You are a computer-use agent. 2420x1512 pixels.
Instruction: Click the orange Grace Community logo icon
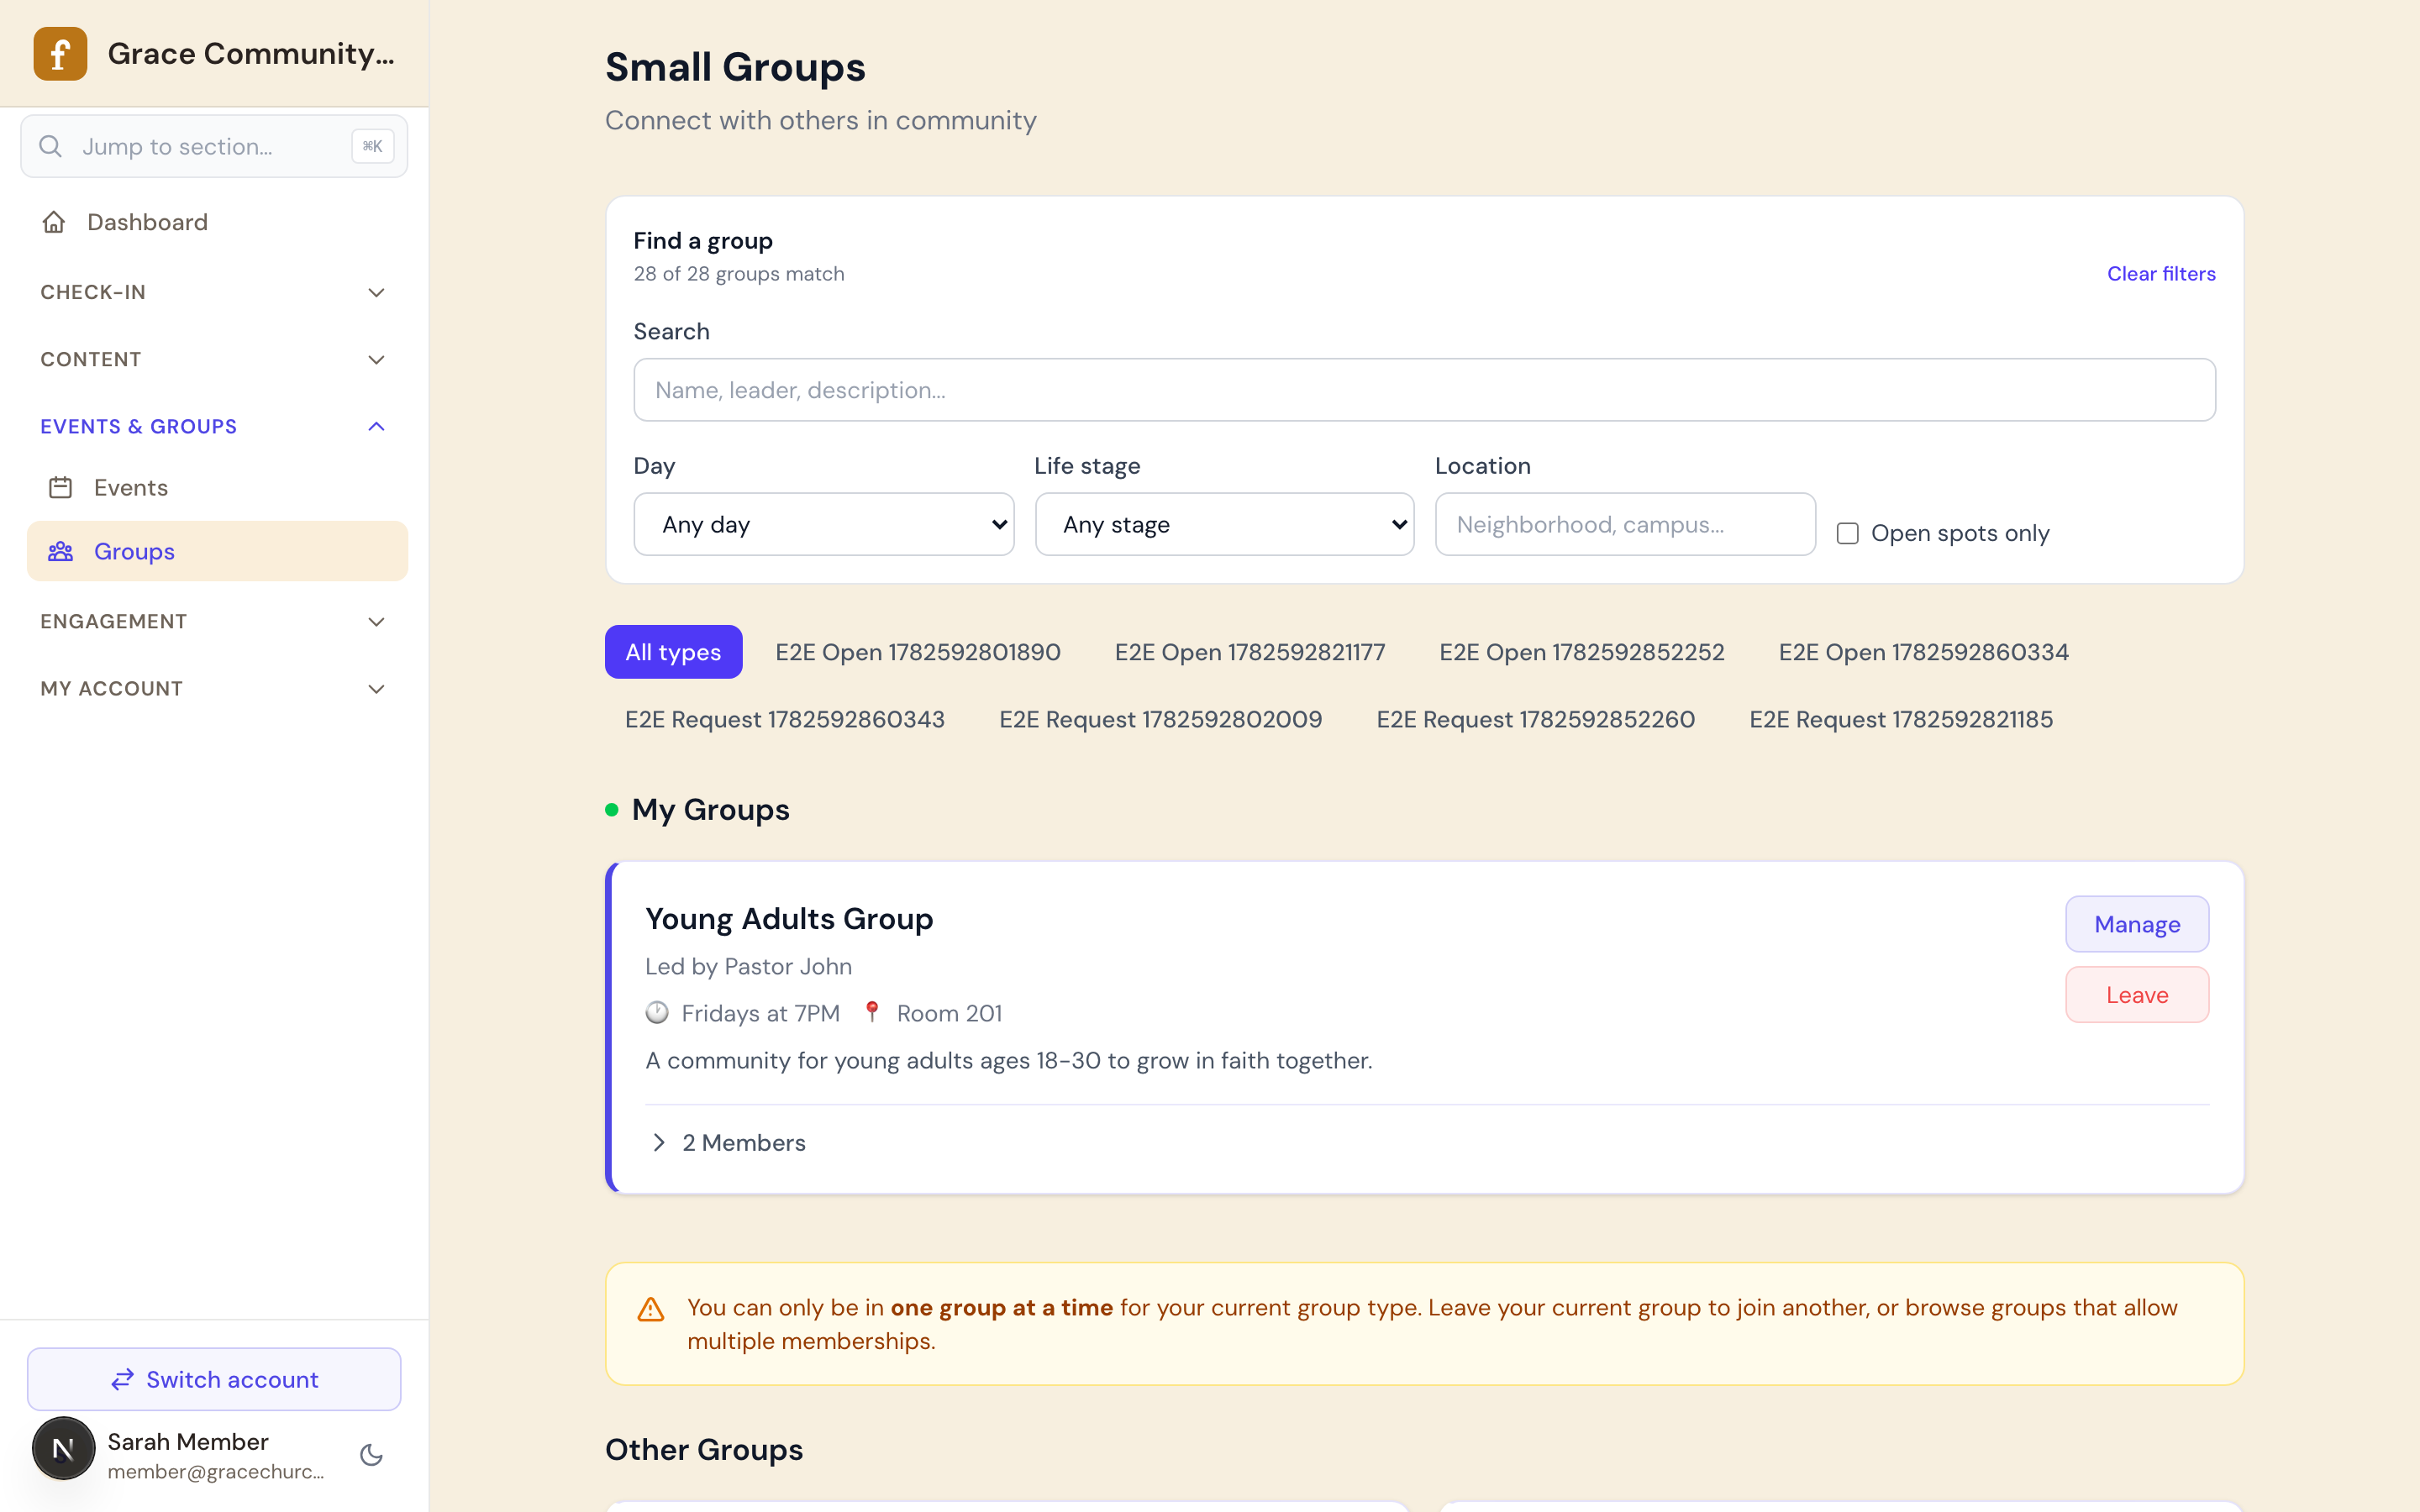point(60,54)
